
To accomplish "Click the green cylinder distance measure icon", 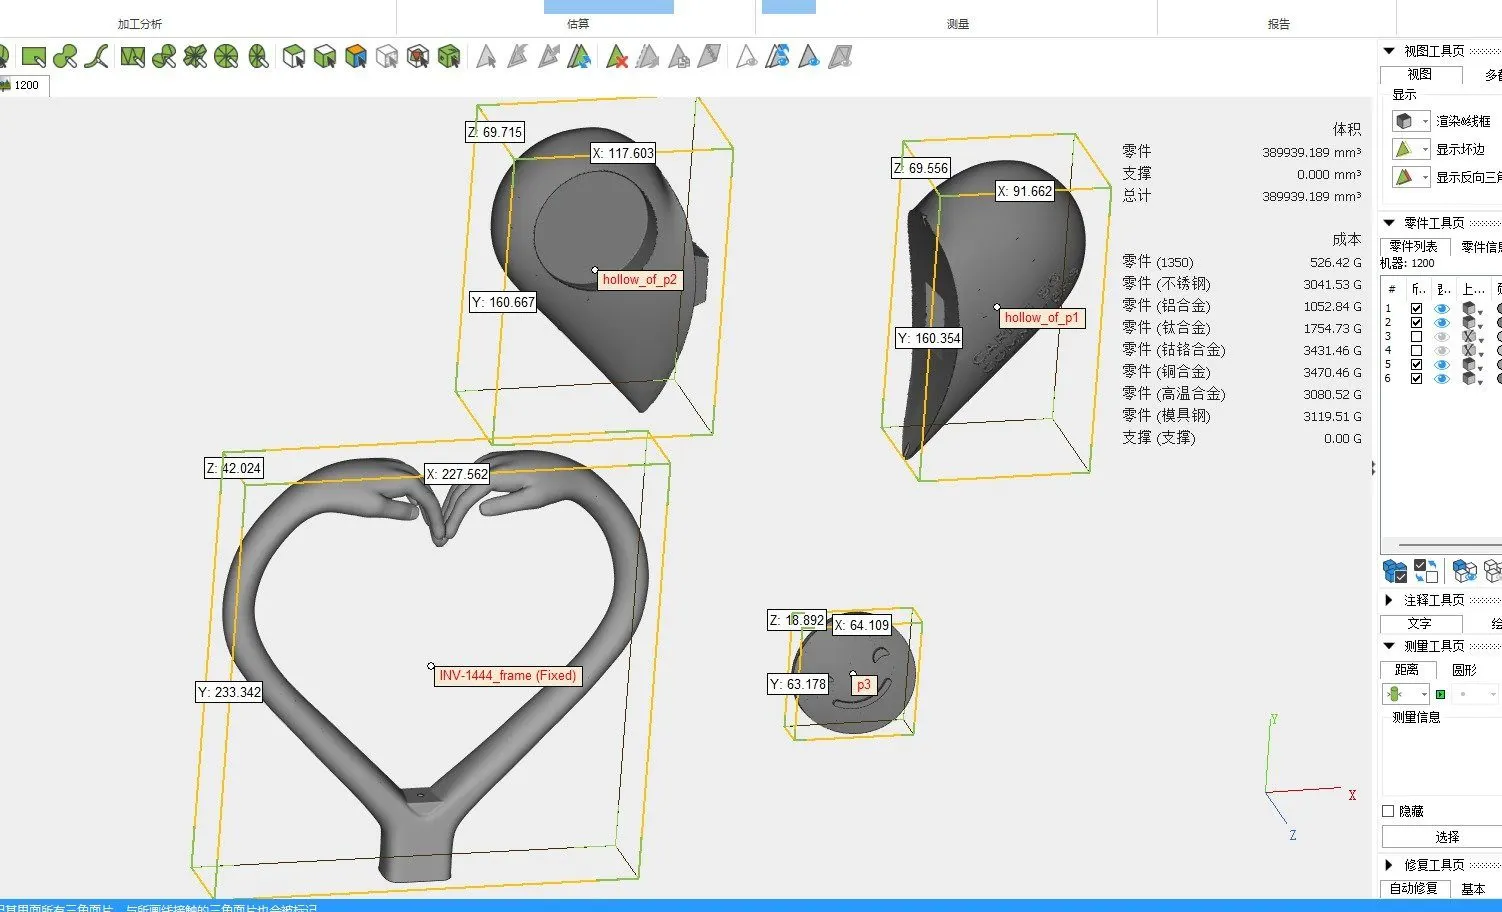I will tap(1395, 694).
